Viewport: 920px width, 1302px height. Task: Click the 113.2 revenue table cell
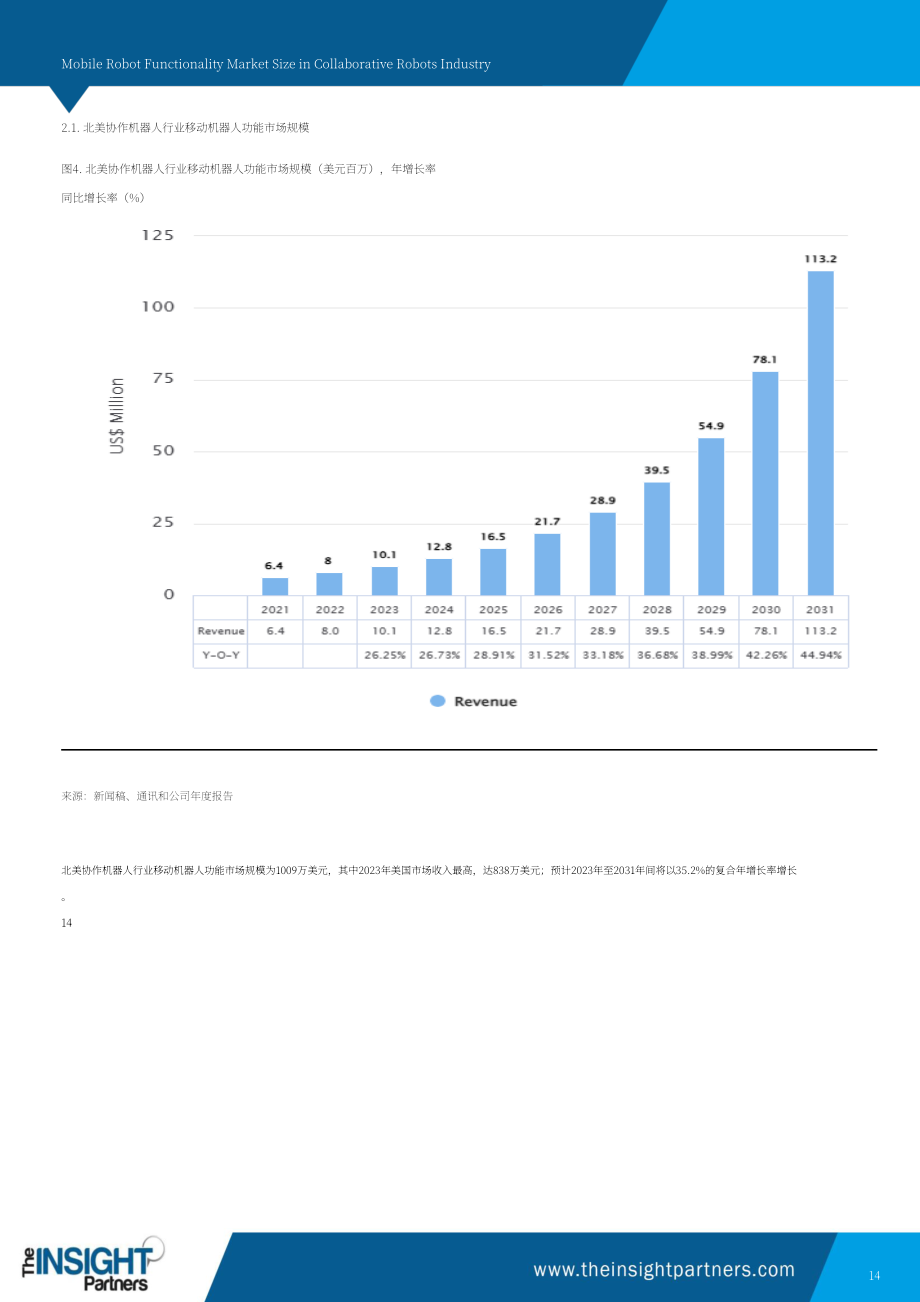click(x=821, y=632)
